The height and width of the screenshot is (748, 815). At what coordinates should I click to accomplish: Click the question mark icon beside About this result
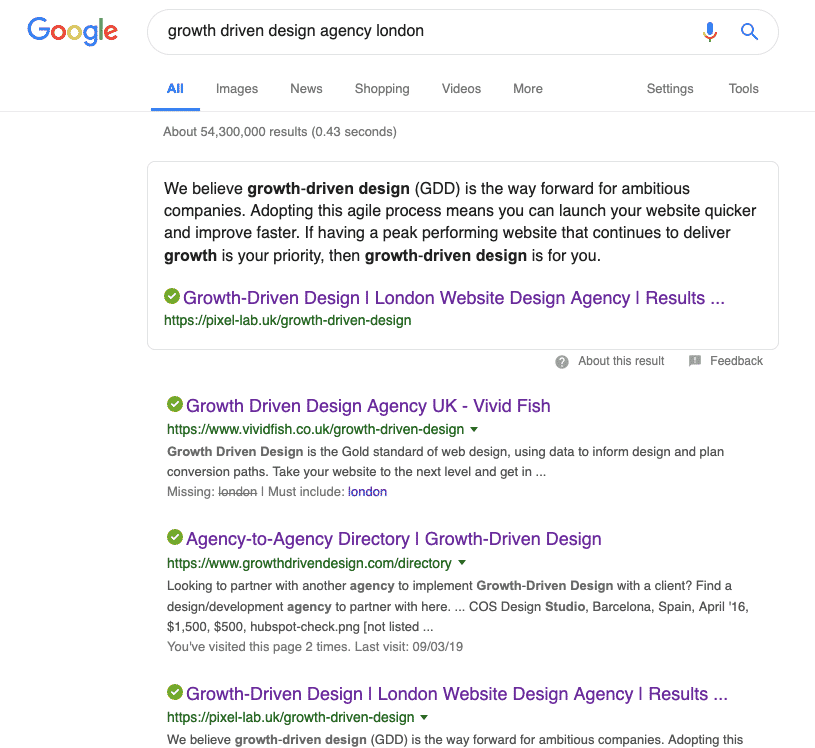562,362
